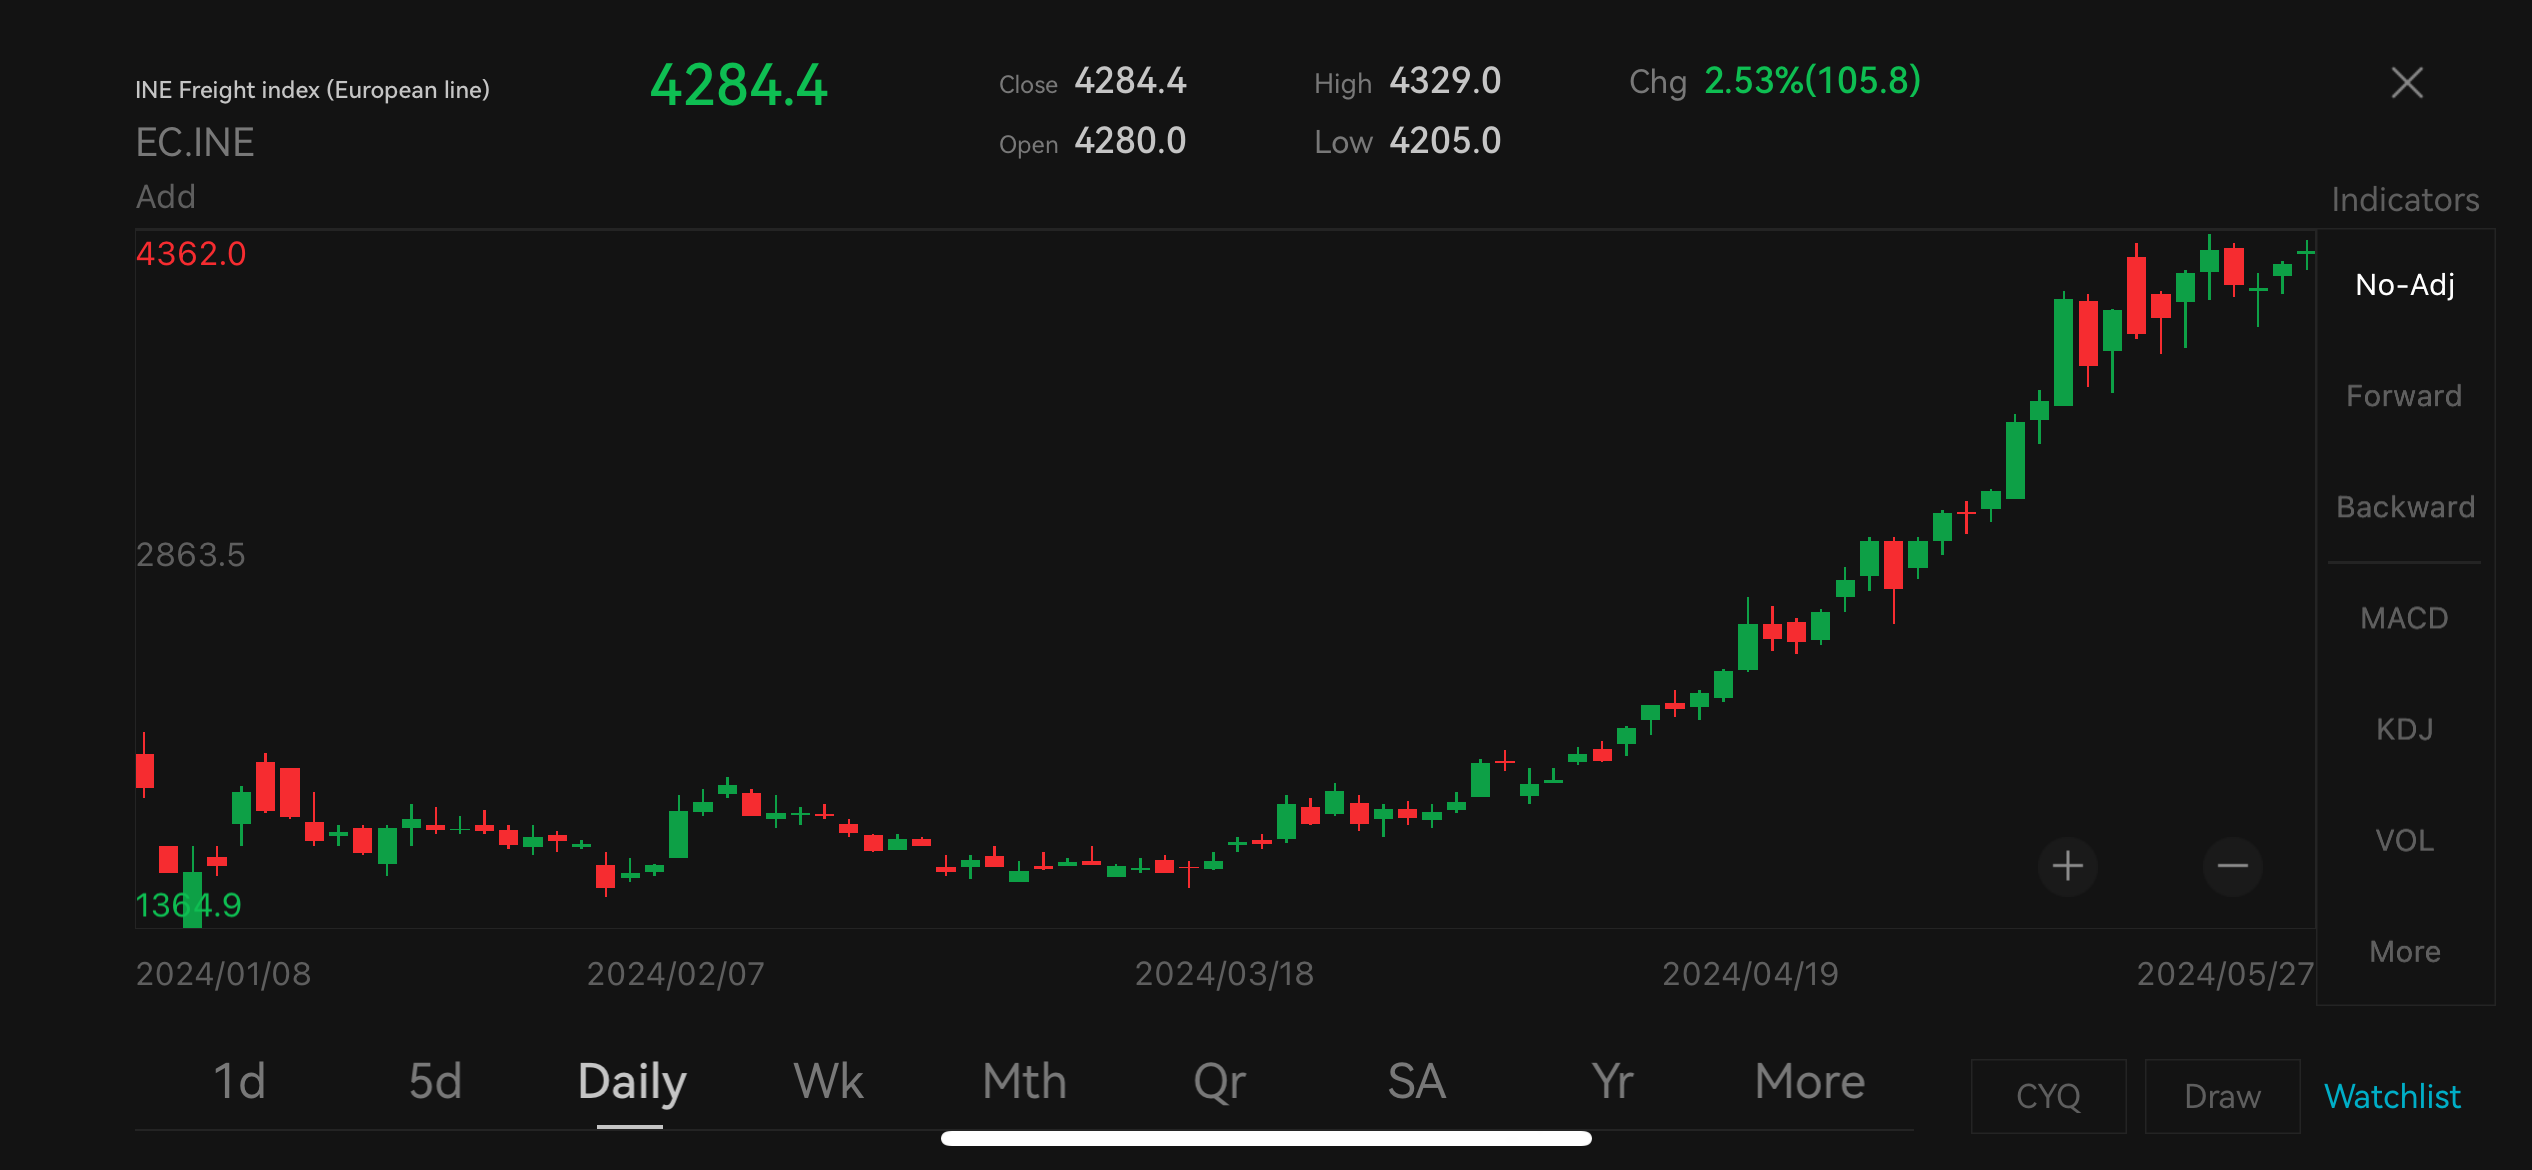
Task: Toggle the MACD indicator
Action: point(2405,618)
